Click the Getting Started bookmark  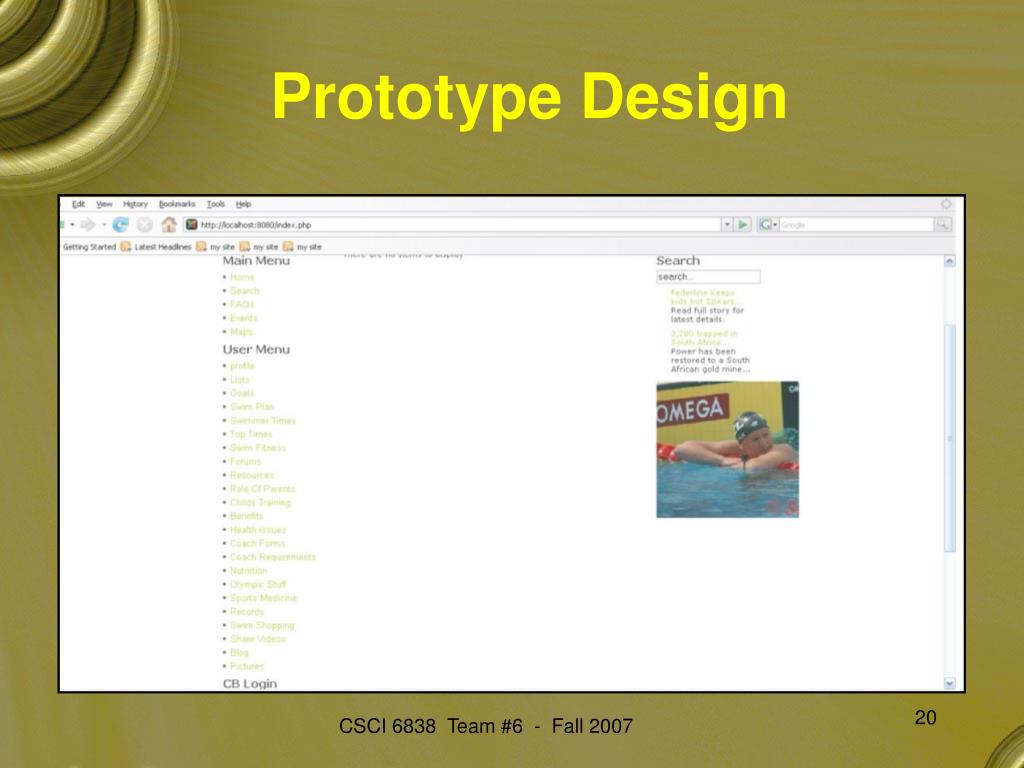pos(89,247)
